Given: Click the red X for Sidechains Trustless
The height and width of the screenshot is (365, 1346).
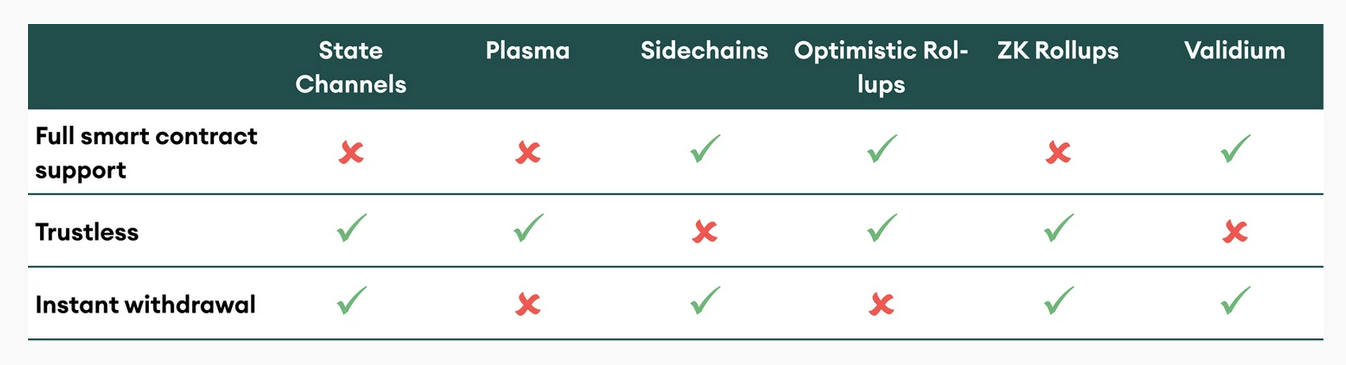Looking at the screenshot, I should tap(705, 232).
